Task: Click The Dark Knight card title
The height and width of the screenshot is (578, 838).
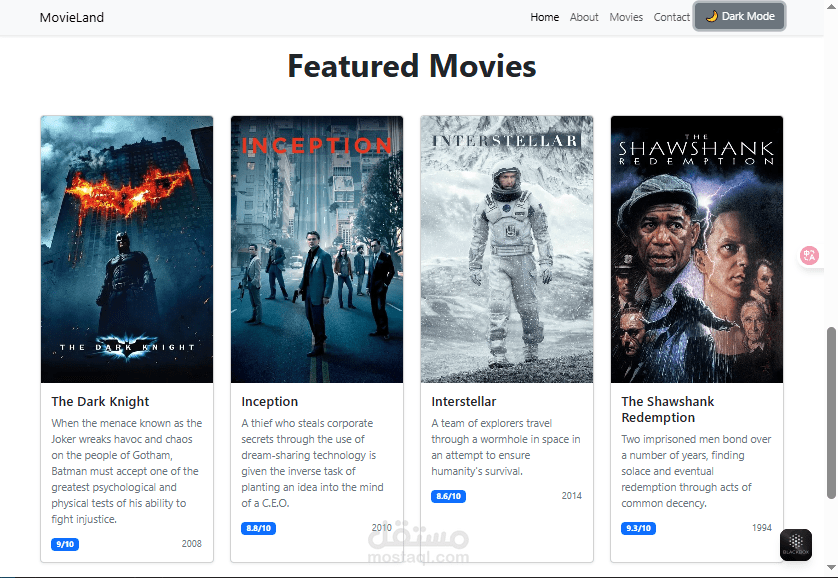Action: tap(100, 402)
